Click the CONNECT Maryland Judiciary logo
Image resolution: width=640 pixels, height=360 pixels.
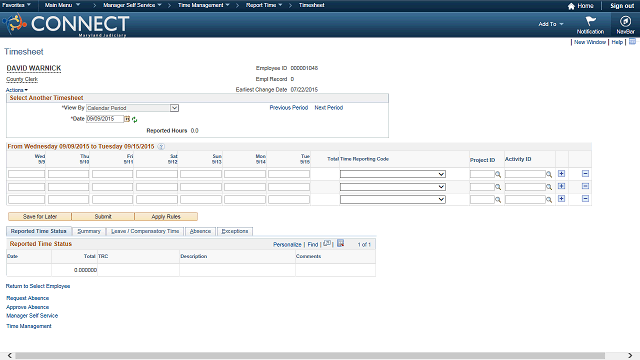pyautogui.click(x=66, y=24)
